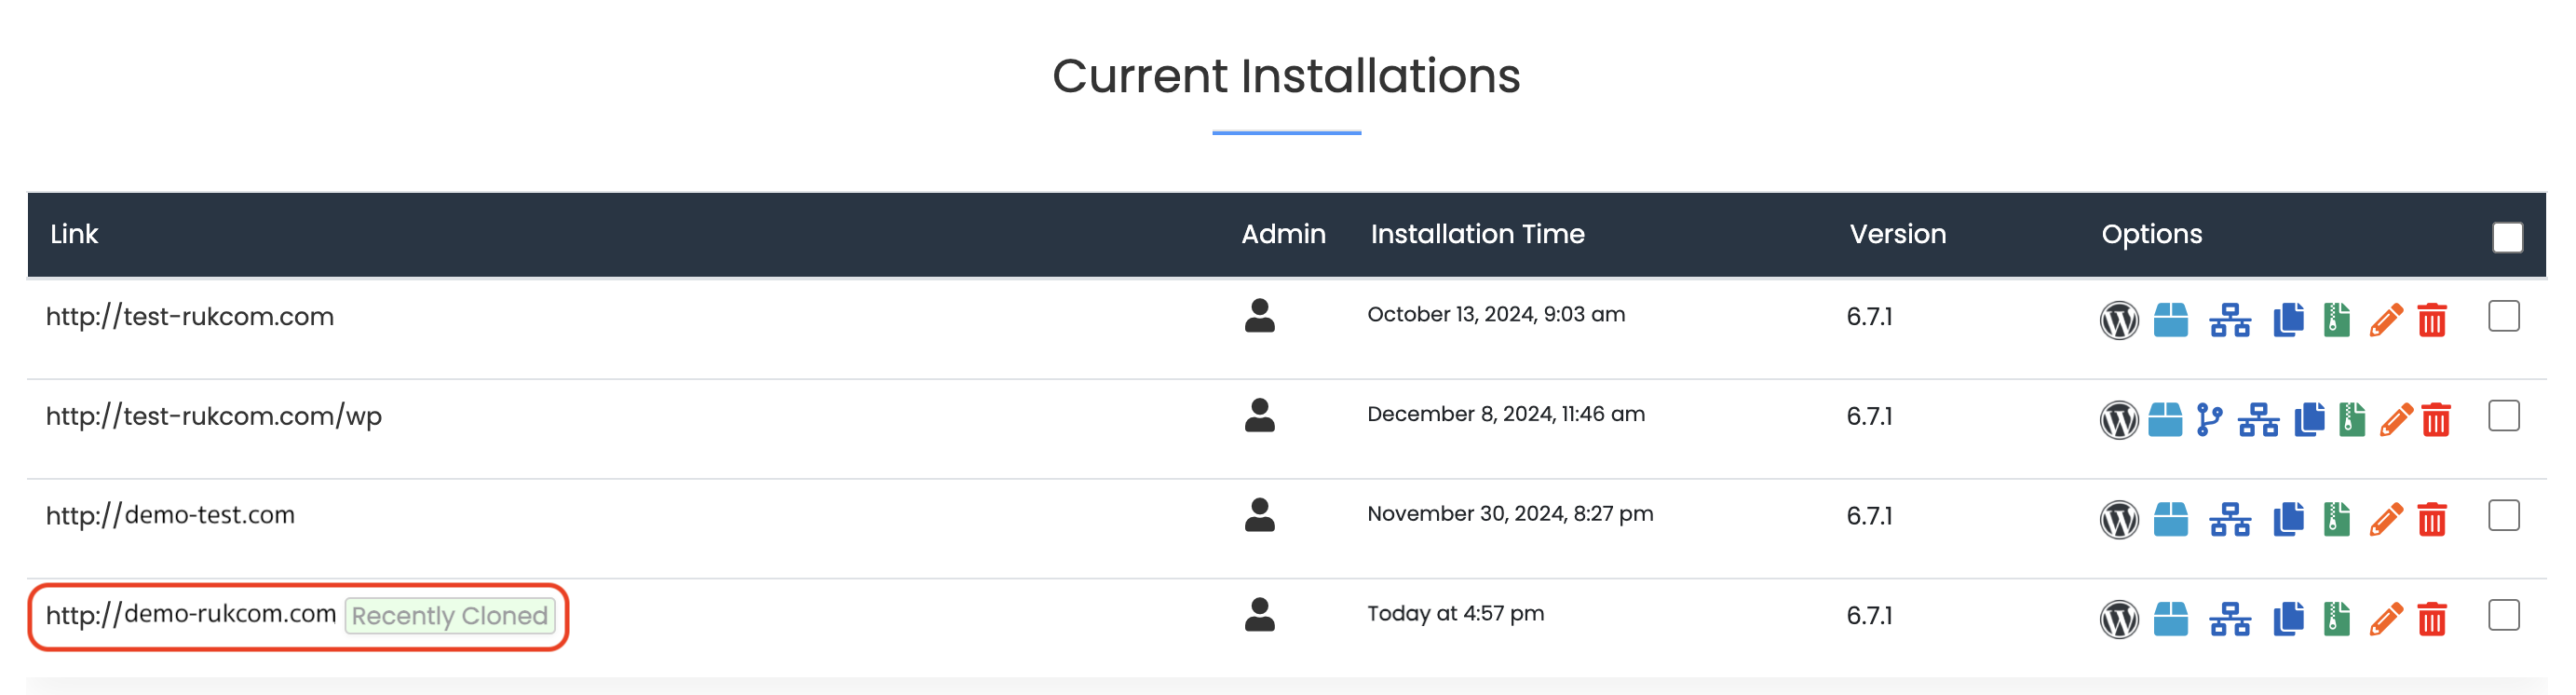Viewport: 2576px width, 695px height.
Task: Open the http://demo-rukcom.com link
Action: pyautogui.click(x=191, y=614)
